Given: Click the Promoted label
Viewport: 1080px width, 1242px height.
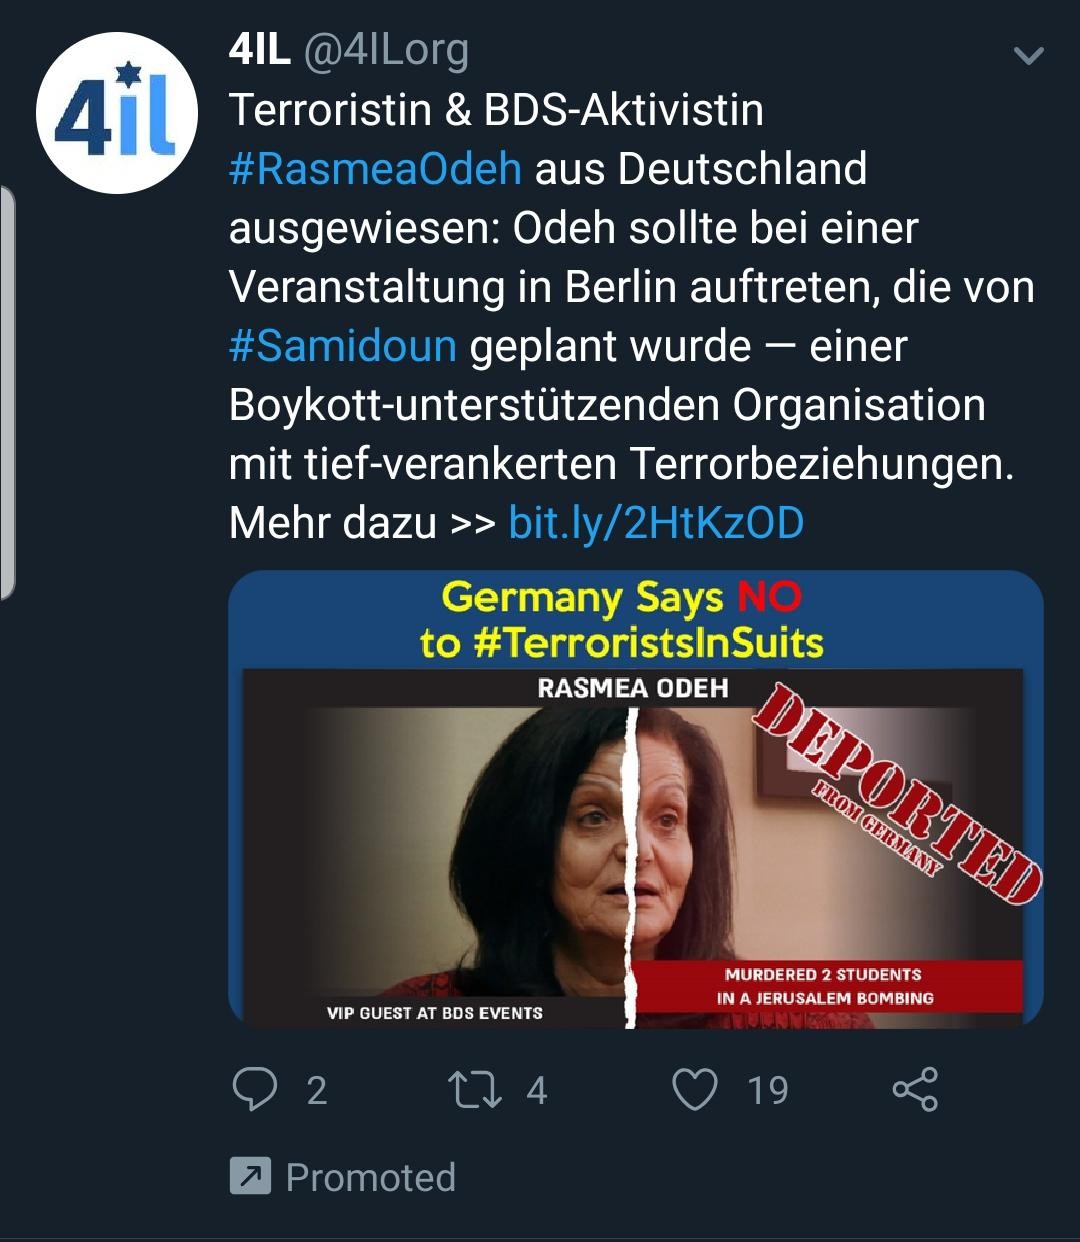Looking at the screenshot, I should 371,1177.
